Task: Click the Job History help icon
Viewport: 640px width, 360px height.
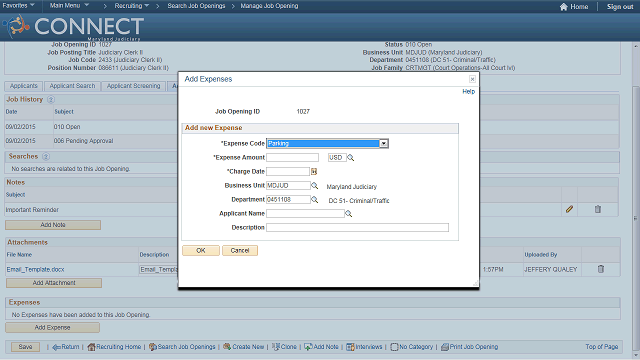Action: tap(51, 99)
